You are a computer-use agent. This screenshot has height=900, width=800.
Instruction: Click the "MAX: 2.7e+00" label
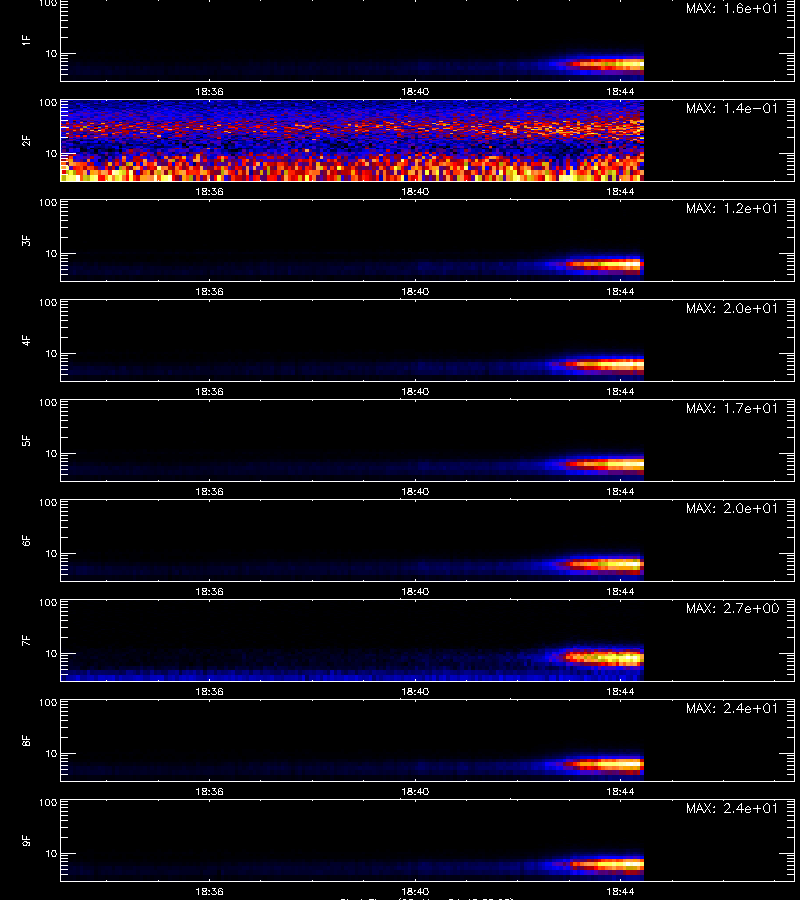pos(732,608)
